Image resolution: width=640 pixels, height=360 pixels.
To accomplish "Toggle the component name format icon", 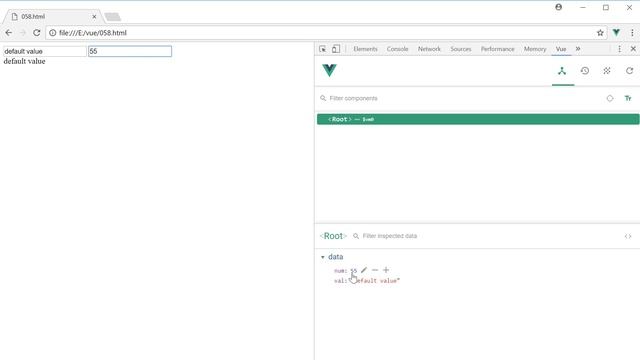I will tap(628, 98).
